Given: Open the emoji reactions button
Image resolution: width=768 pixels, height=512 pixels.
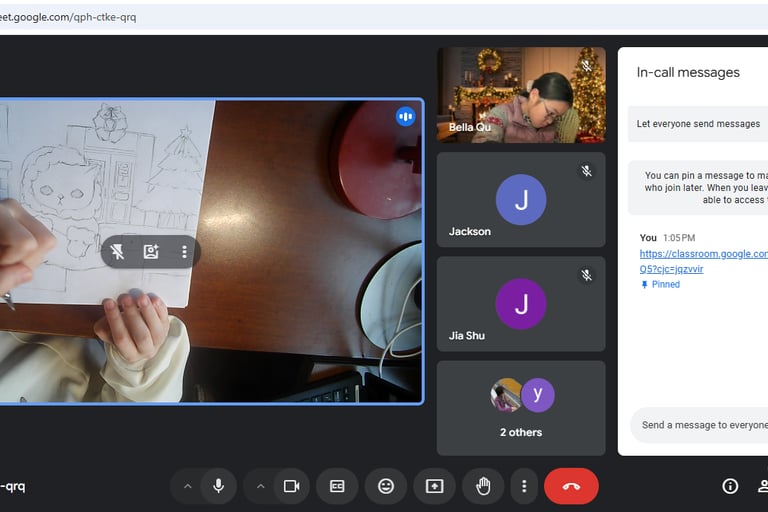Looking at the screenshot, I should (x=386, y=486).
